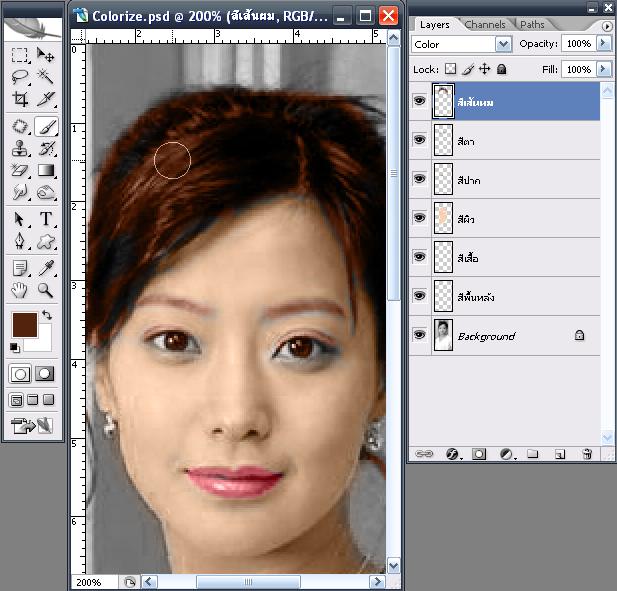Screen dimensions: 617x591
Task: Hide the สีเส้นผม layer
Action: click(419, 101)
